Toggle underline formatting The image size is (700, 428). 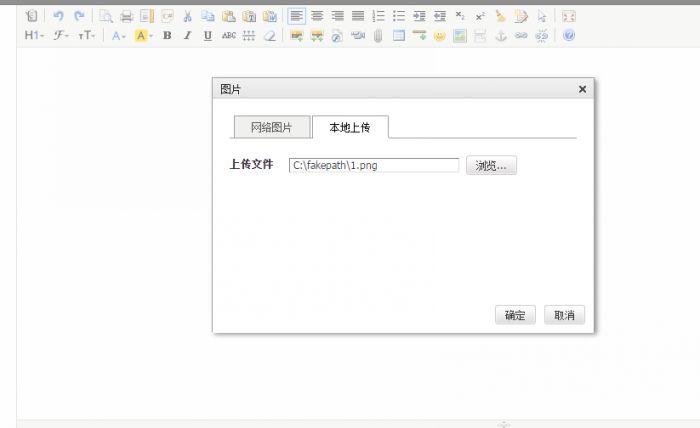coord(208,35)
